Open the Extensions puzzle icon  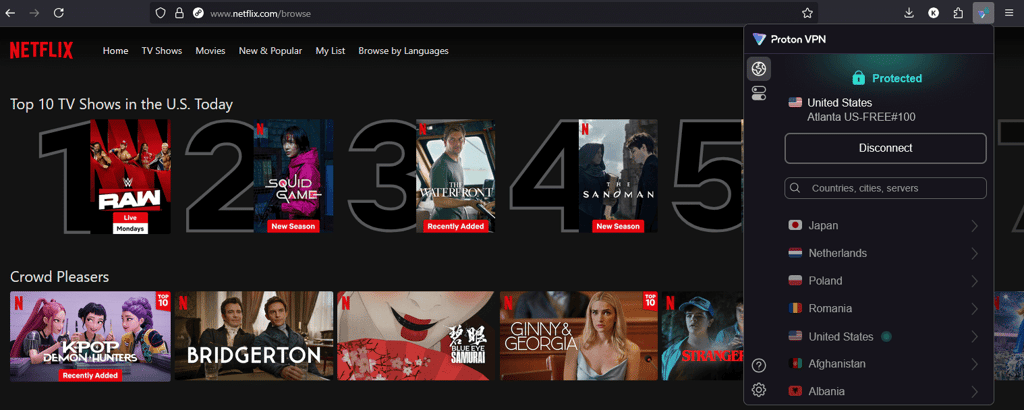coord(958,12)
